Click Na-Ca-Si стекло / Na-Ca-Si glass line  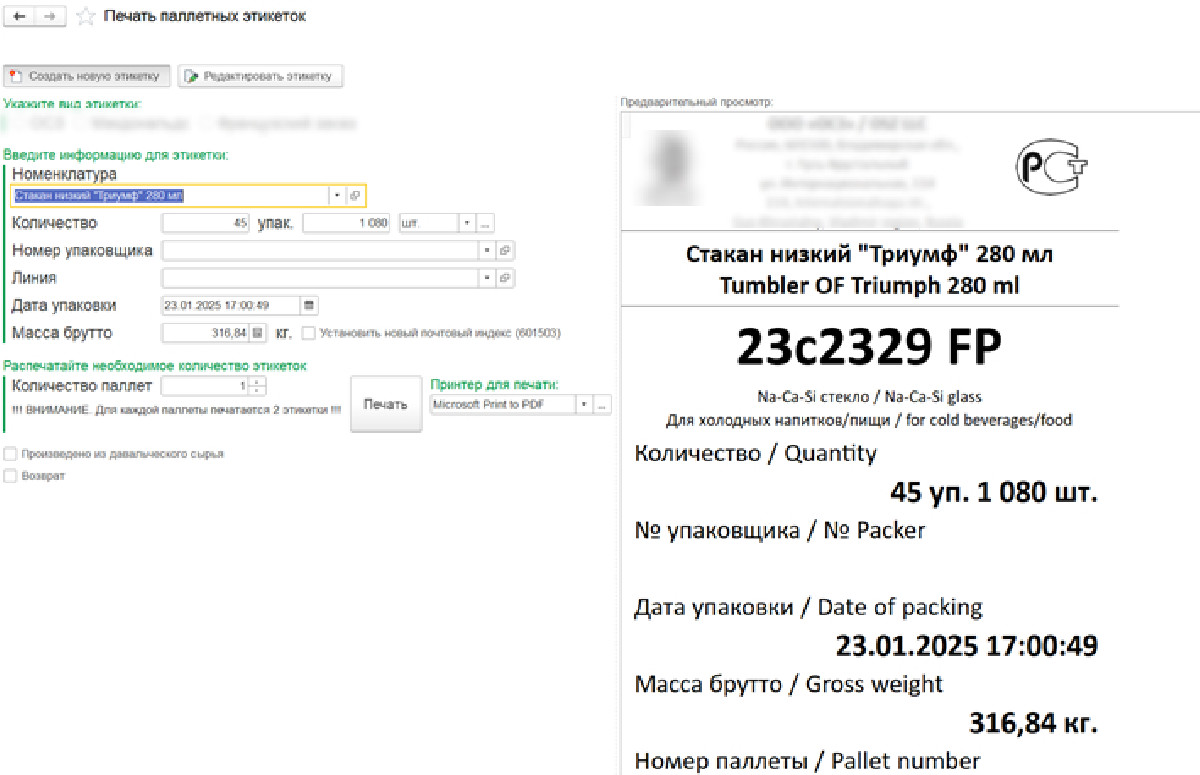point(869,397)
